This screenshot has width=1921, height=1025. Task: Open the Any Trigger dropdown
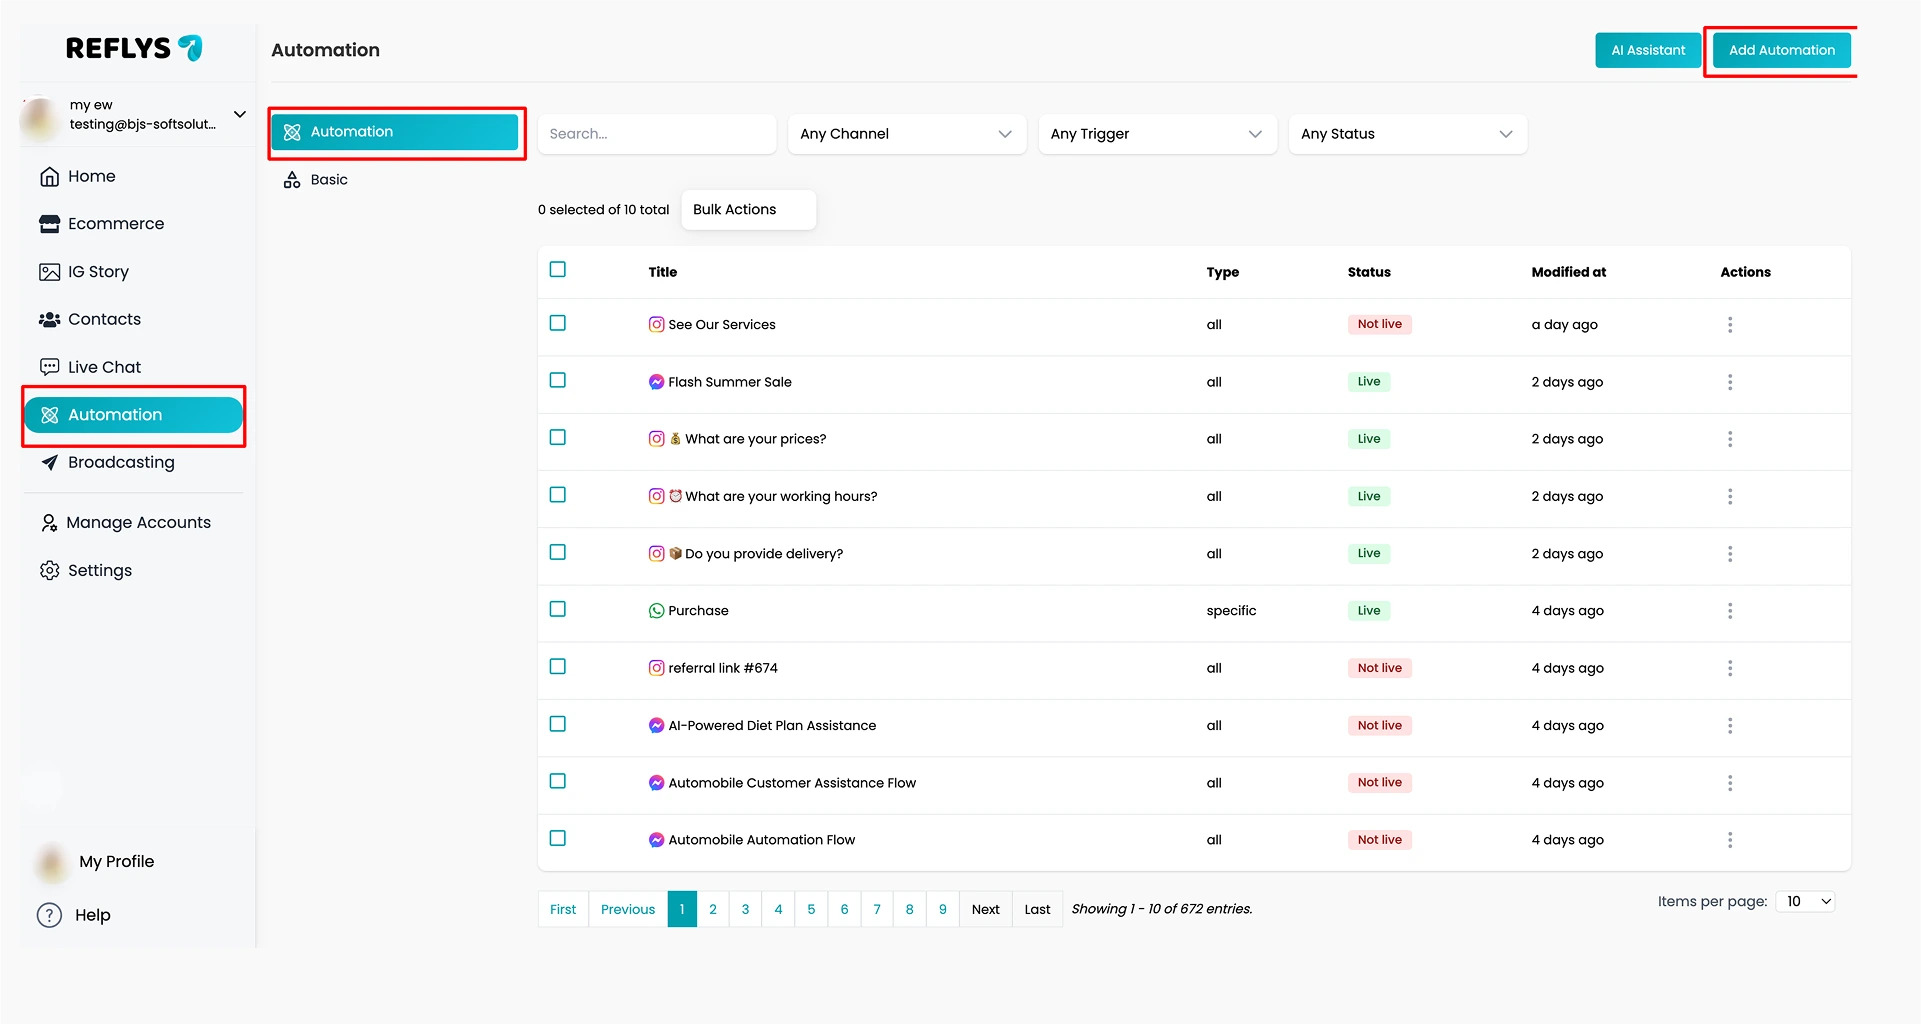pos(1157,134)
